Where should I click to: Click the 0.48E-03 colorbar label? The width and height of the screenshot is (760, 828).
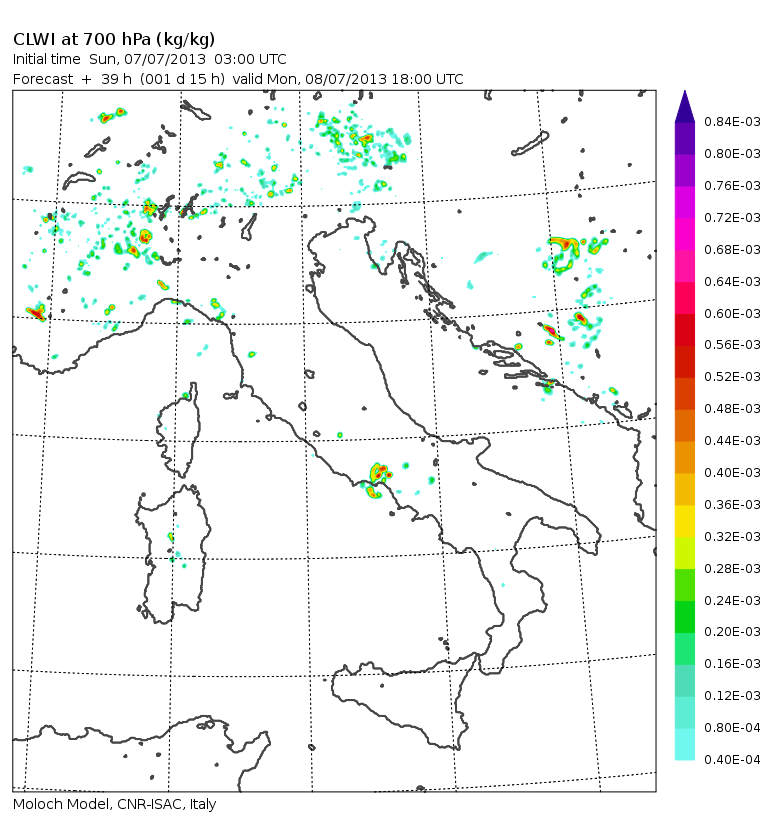tap(732, 409)
